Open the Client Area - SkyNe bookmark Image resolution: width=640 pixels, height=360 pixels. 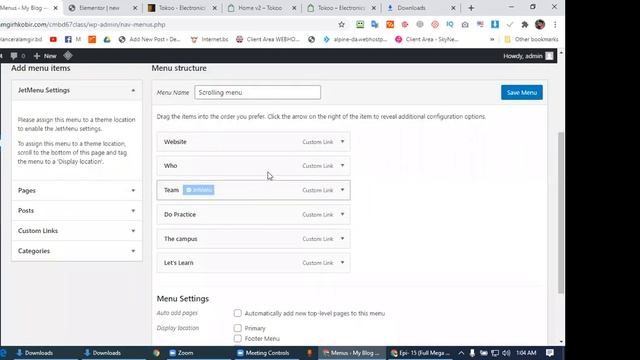pos(427,40)
